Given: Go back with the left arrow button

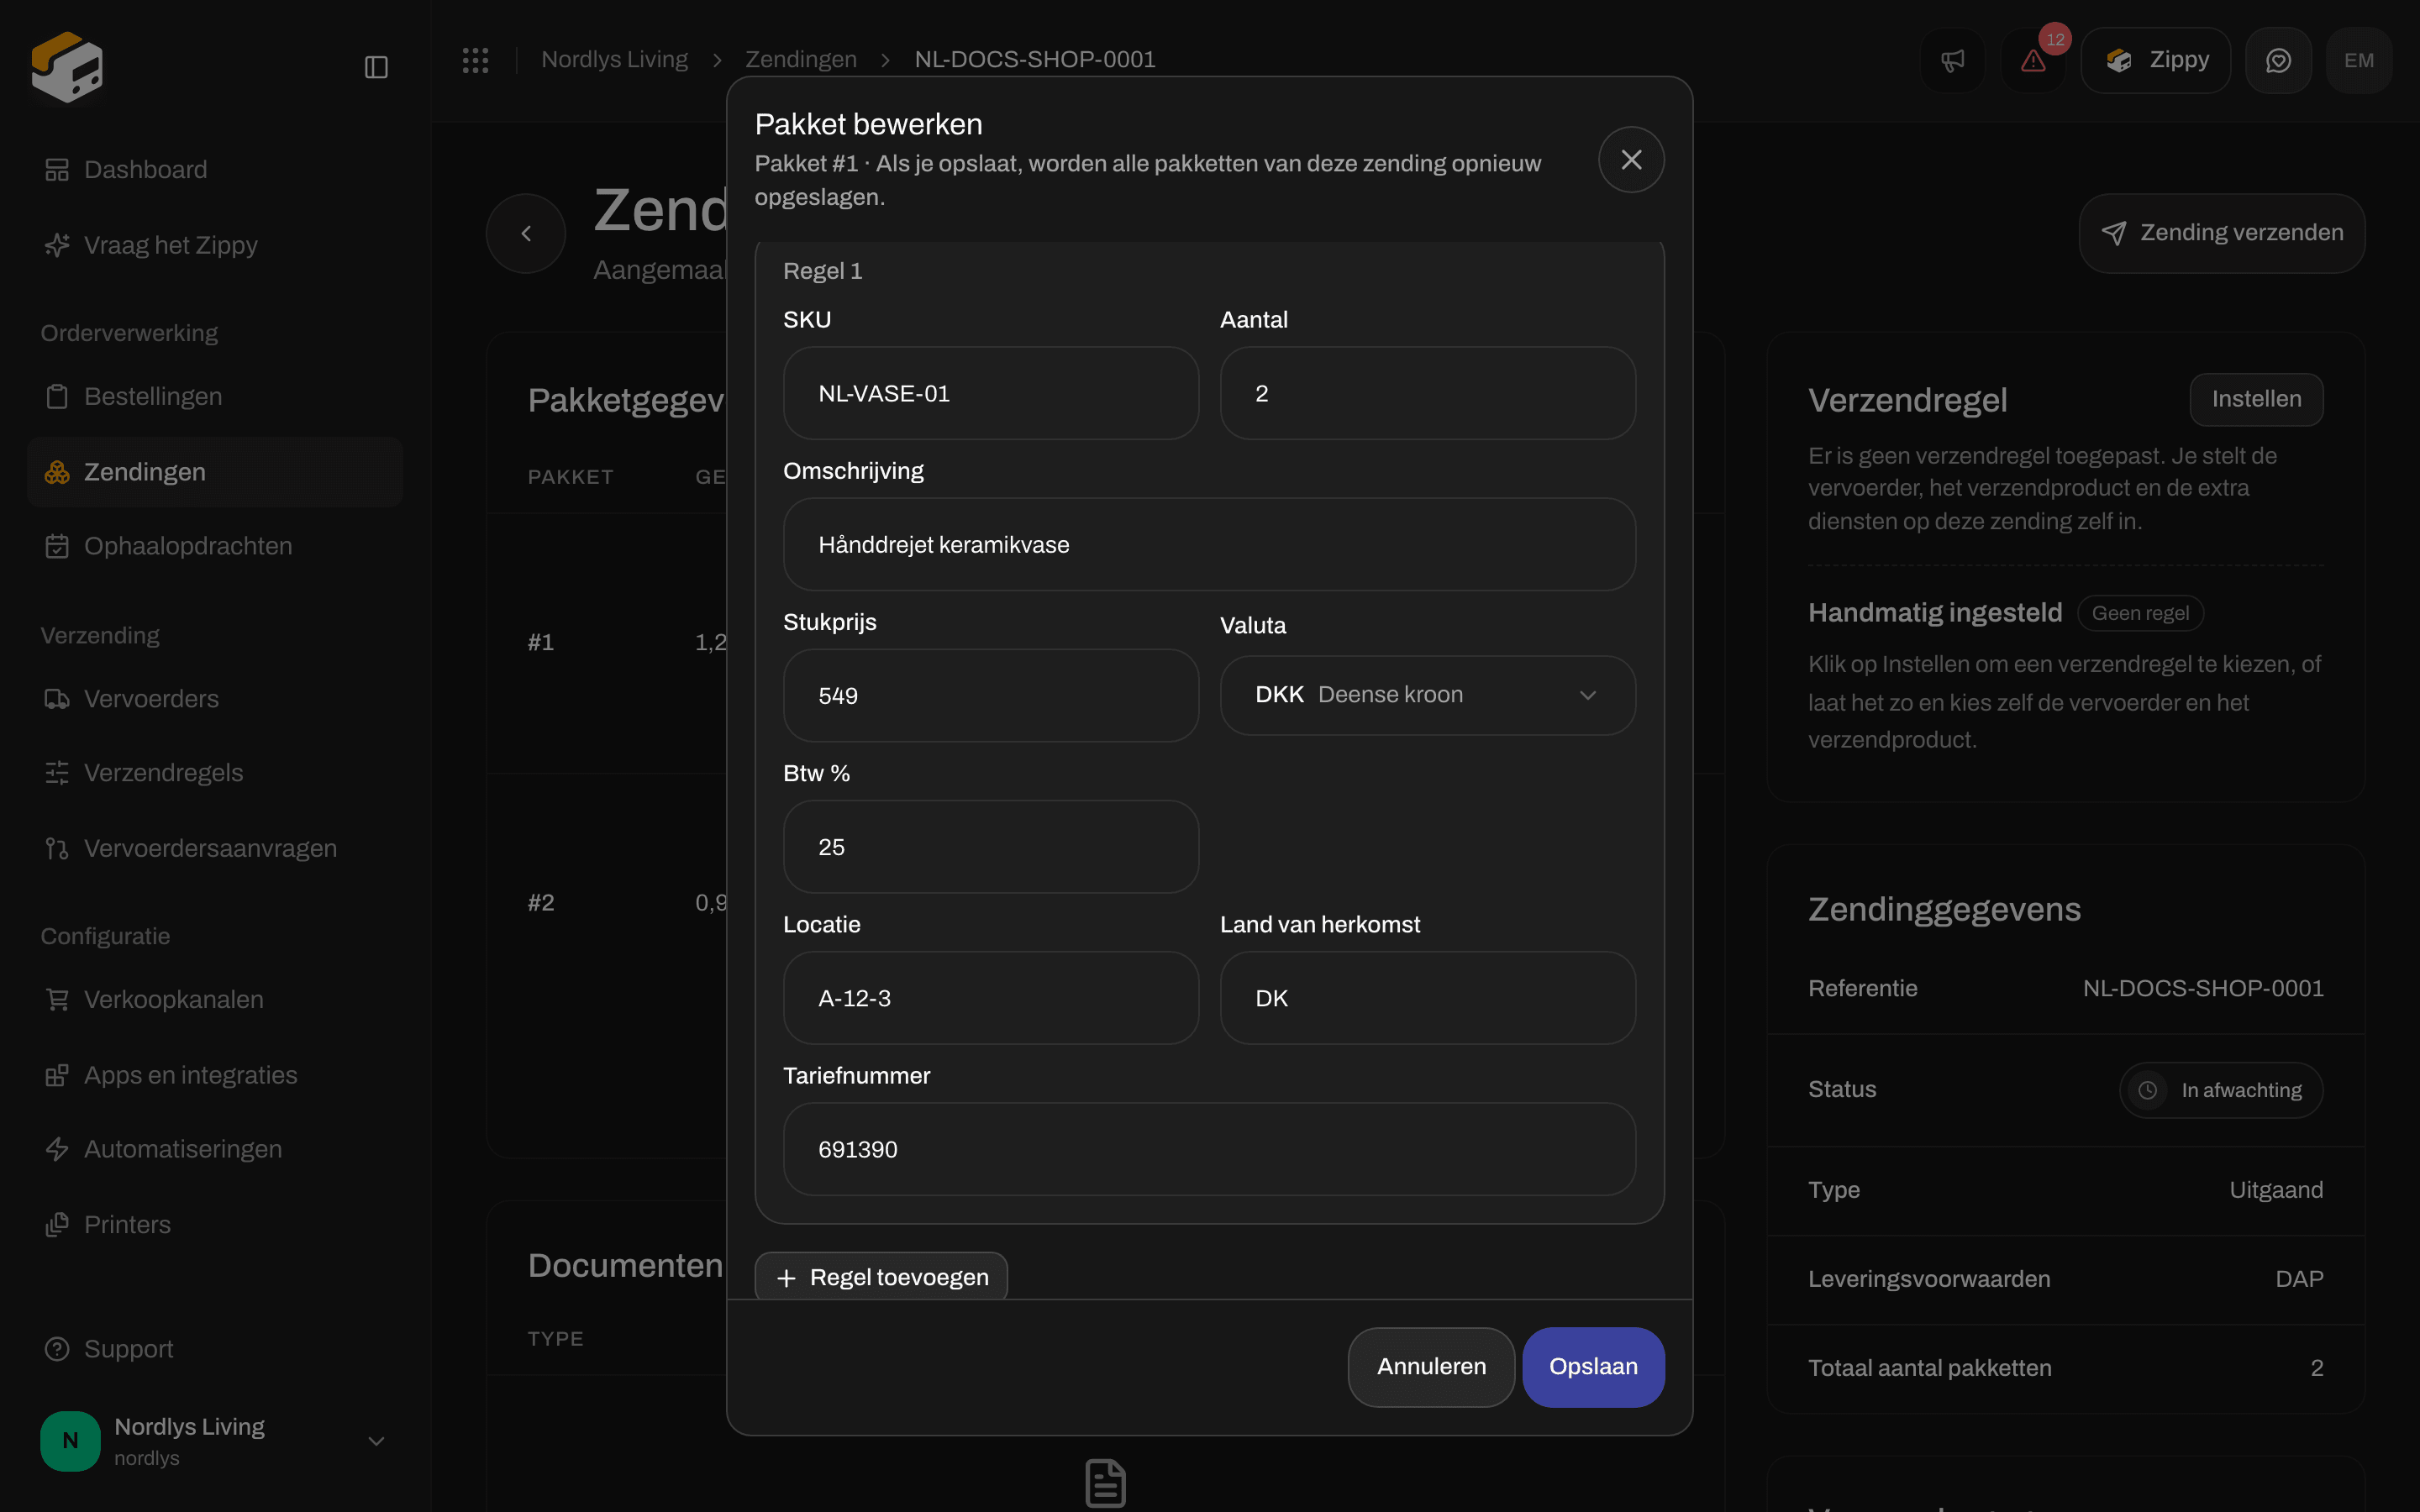Looking at the screenshot, I should click(x=526, y=233).
